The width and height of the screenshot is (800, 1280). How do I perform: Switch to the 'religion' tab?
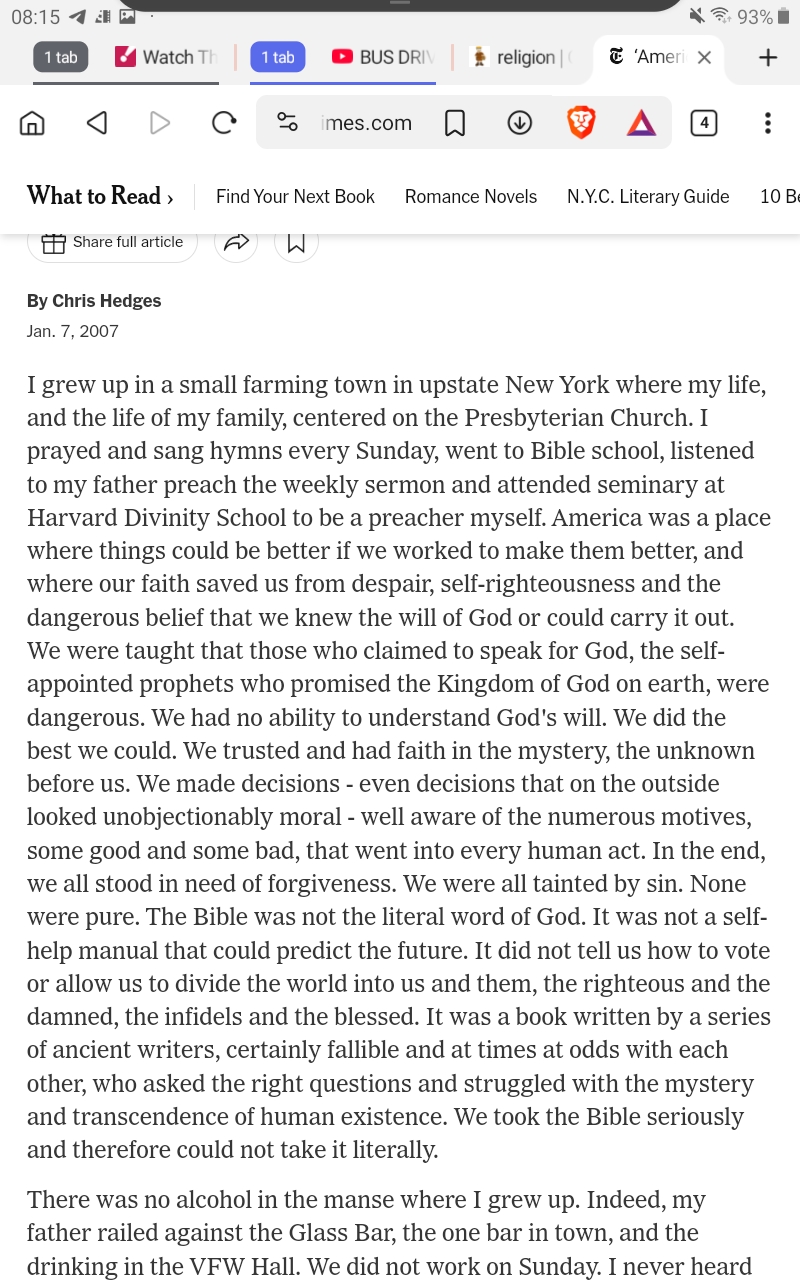521,57
